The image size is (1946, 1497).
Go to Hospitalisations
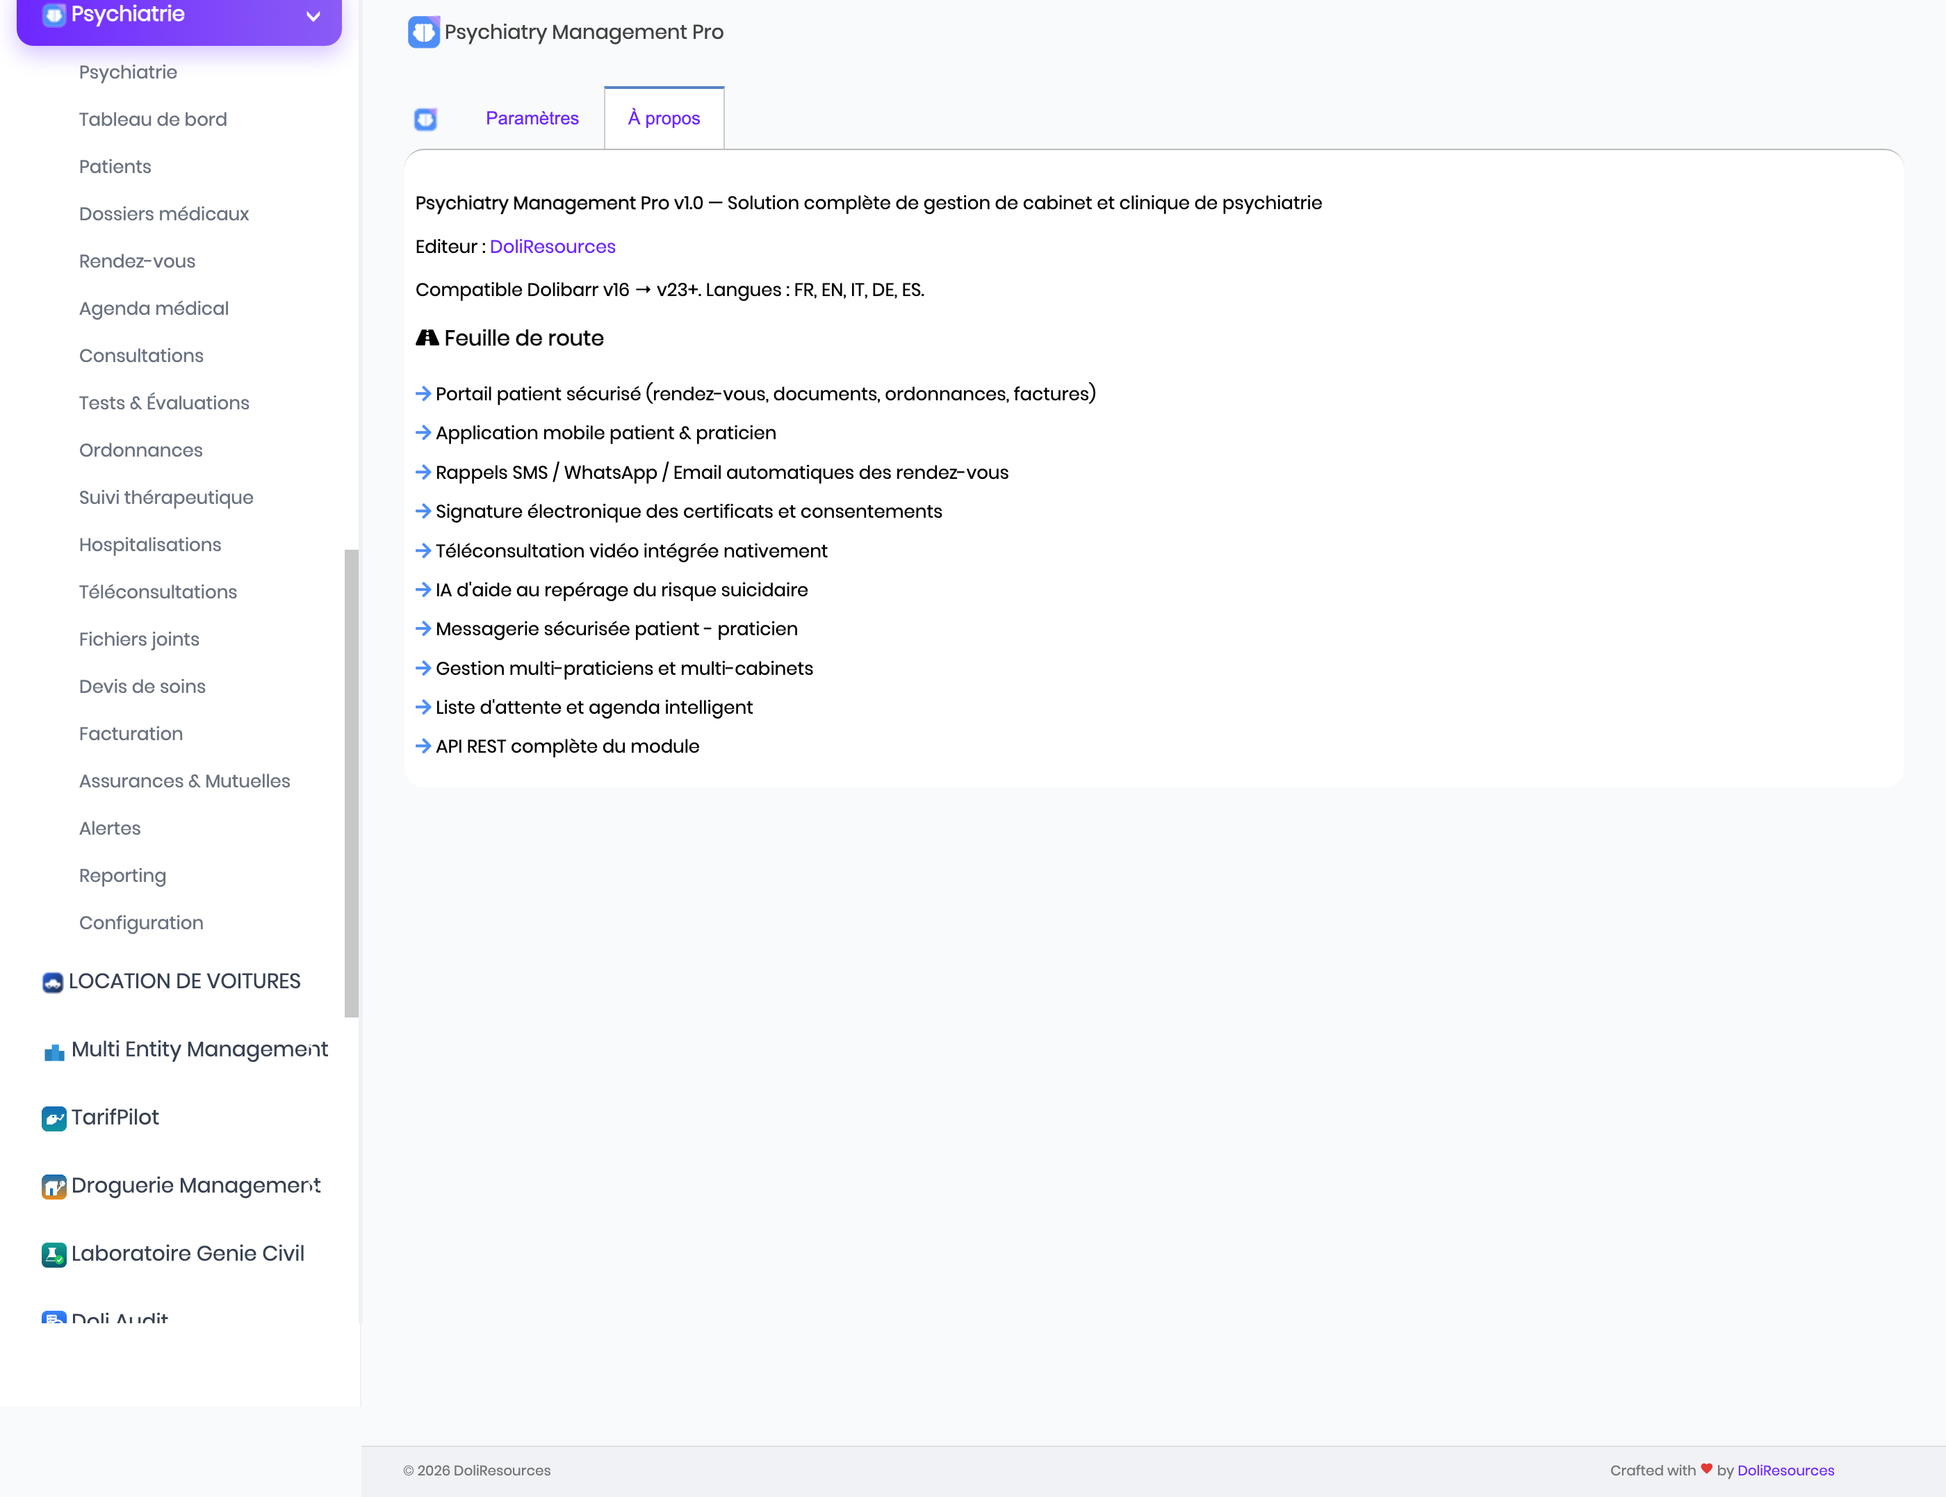[150, 544]
